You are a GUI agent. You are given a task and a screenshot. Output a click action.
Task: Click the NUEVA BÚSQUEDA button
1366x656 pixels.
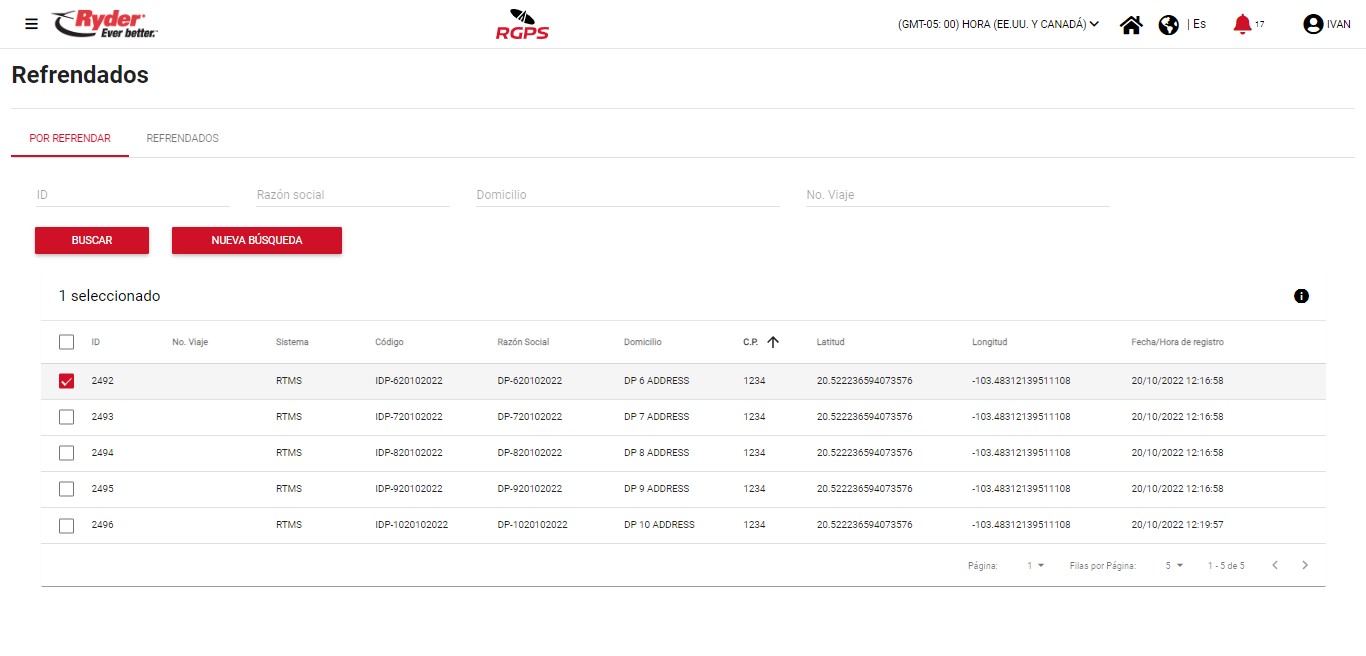257,241
